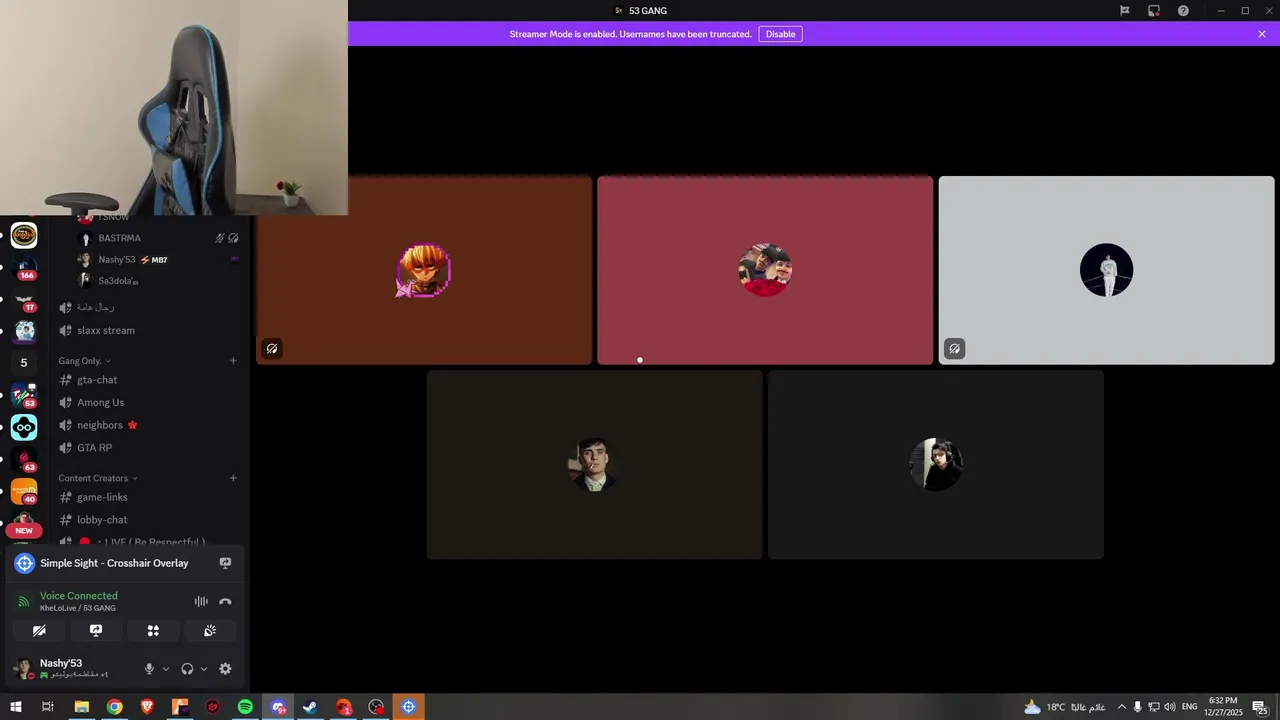Open Google Chrome from taskbar
The image size is (1280, 720).
115,707
